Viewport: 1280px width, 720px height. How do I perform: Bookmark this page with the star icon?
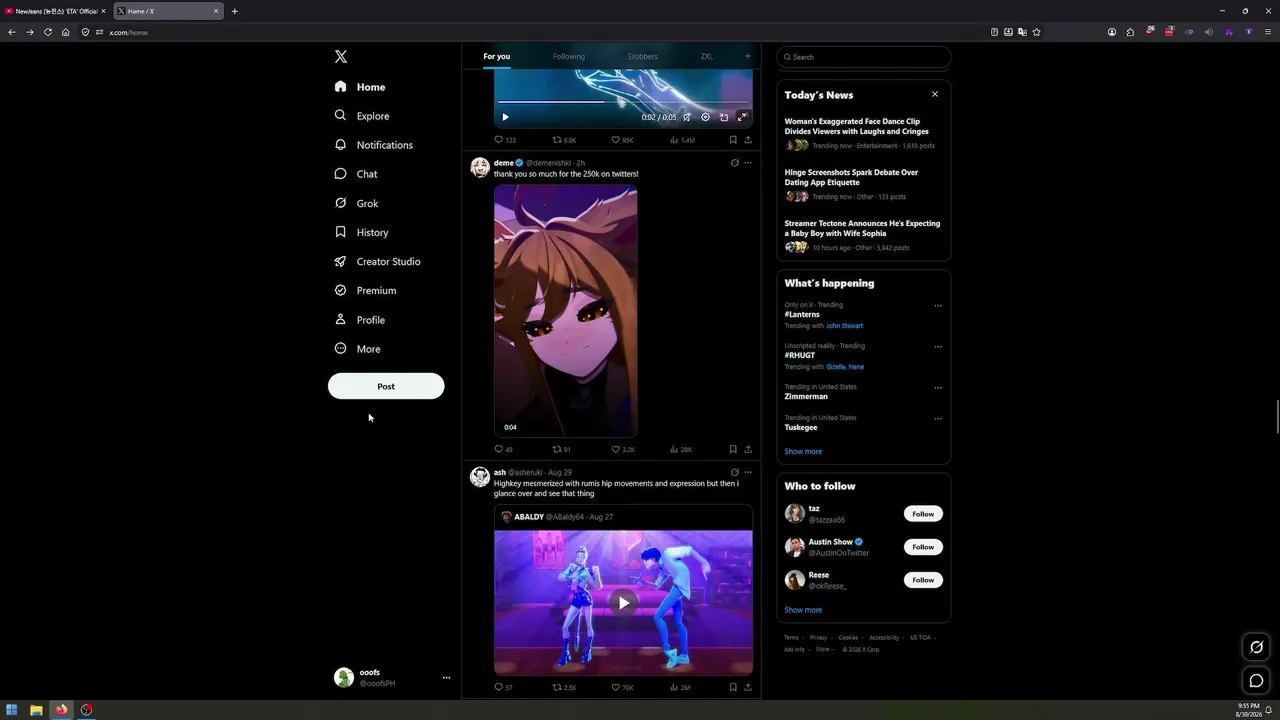(1036, 32)
